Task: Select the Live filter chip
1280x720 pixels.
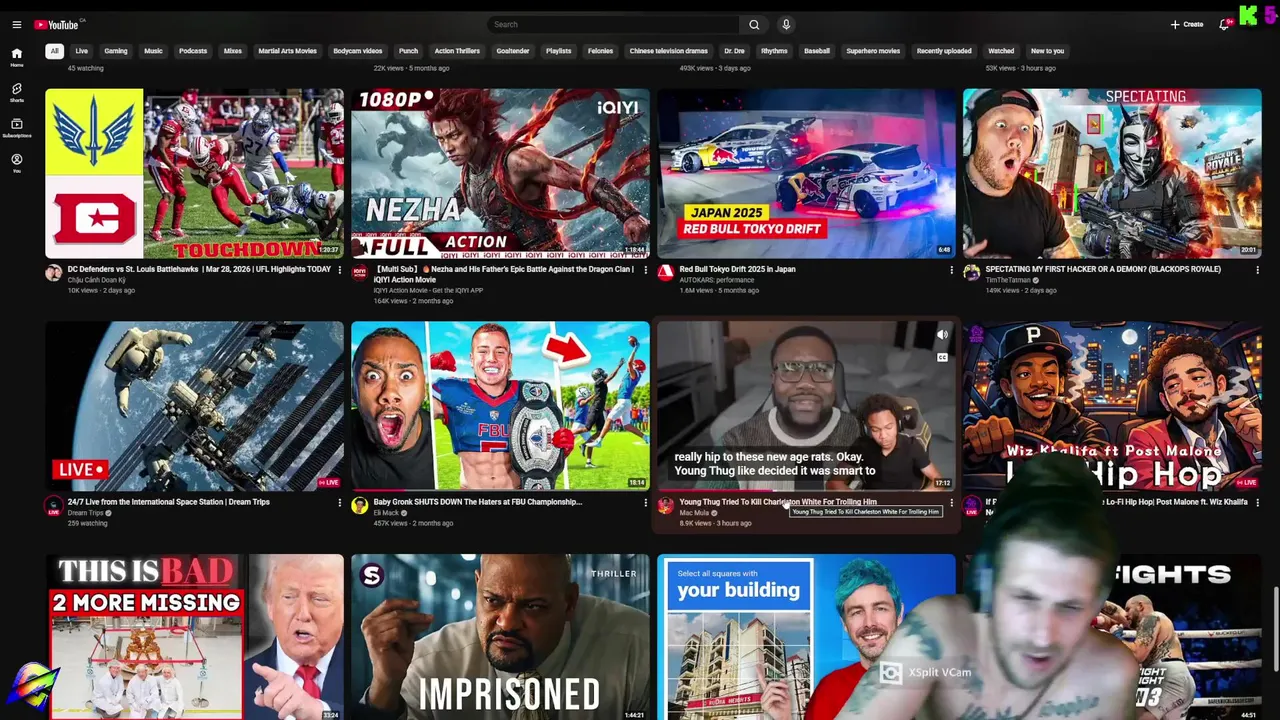Action: (x=81, y=51)
